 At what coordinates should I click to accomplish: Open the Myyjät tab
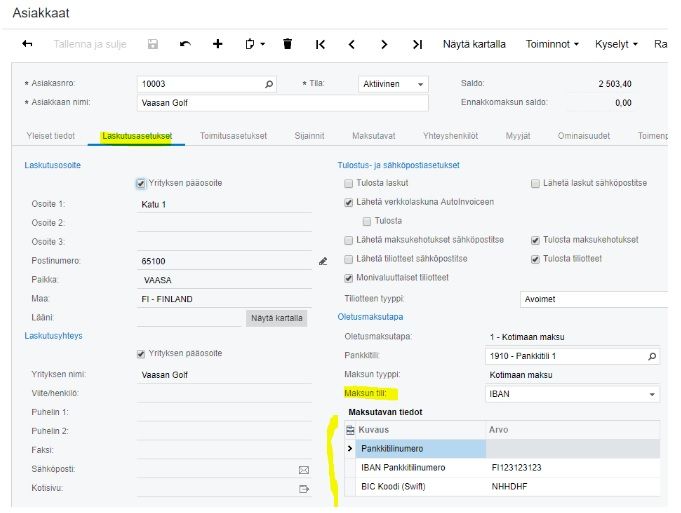[x=518, y=136]
